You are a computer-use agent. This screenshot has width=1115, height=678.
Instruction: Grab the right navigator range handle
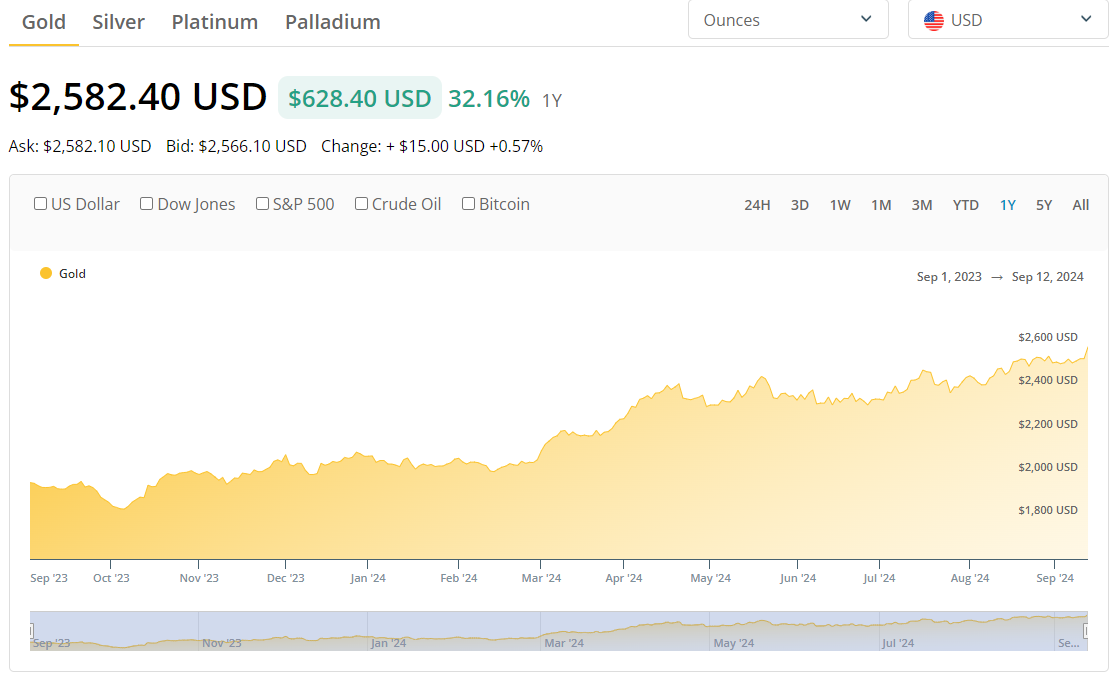(1086, 630)
